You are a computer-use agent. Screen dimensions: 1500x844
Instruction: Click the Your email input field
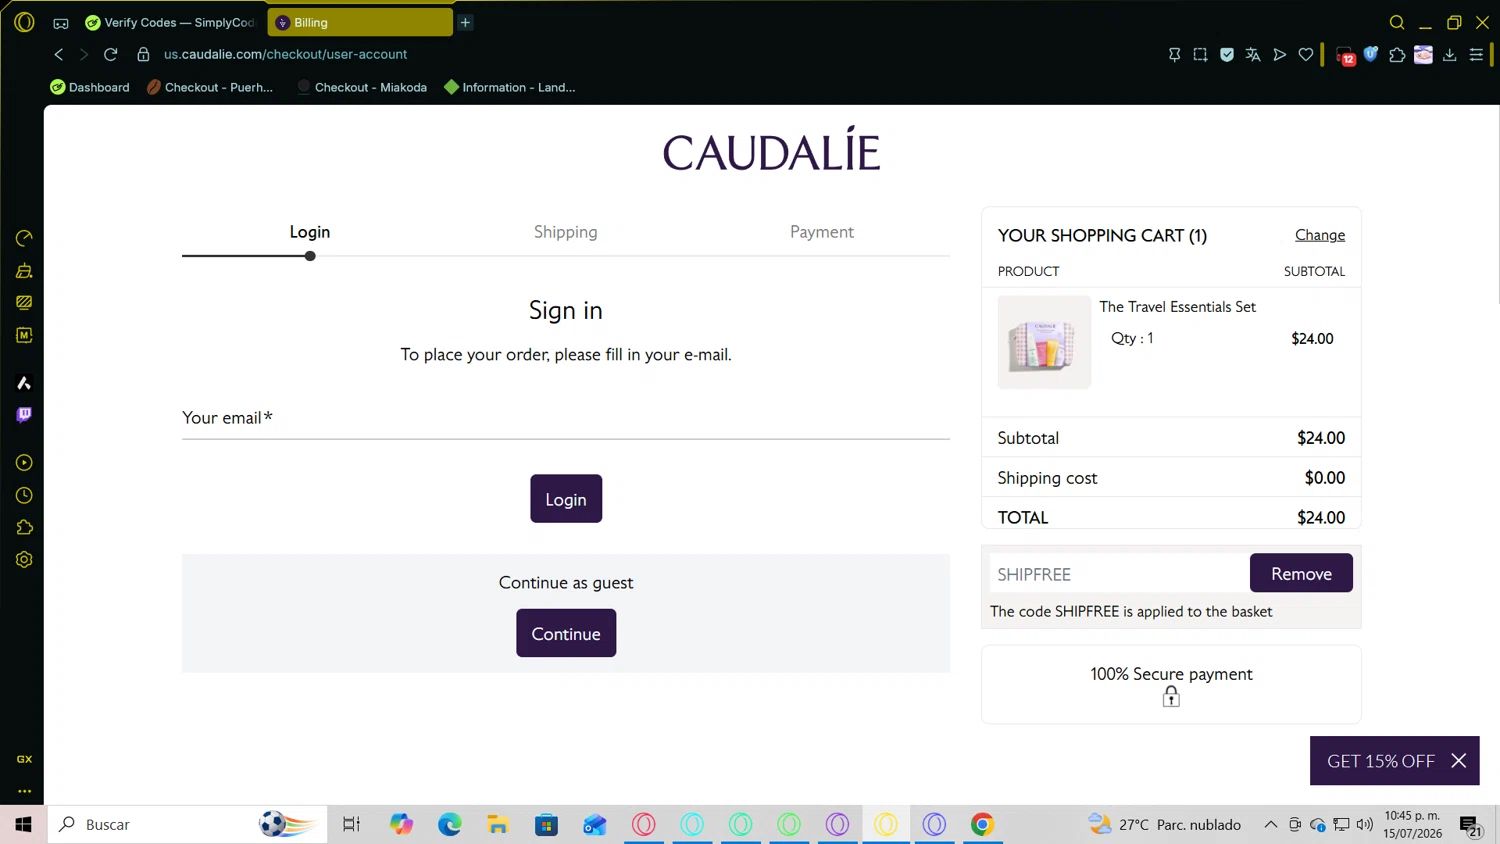click(566, 419)
